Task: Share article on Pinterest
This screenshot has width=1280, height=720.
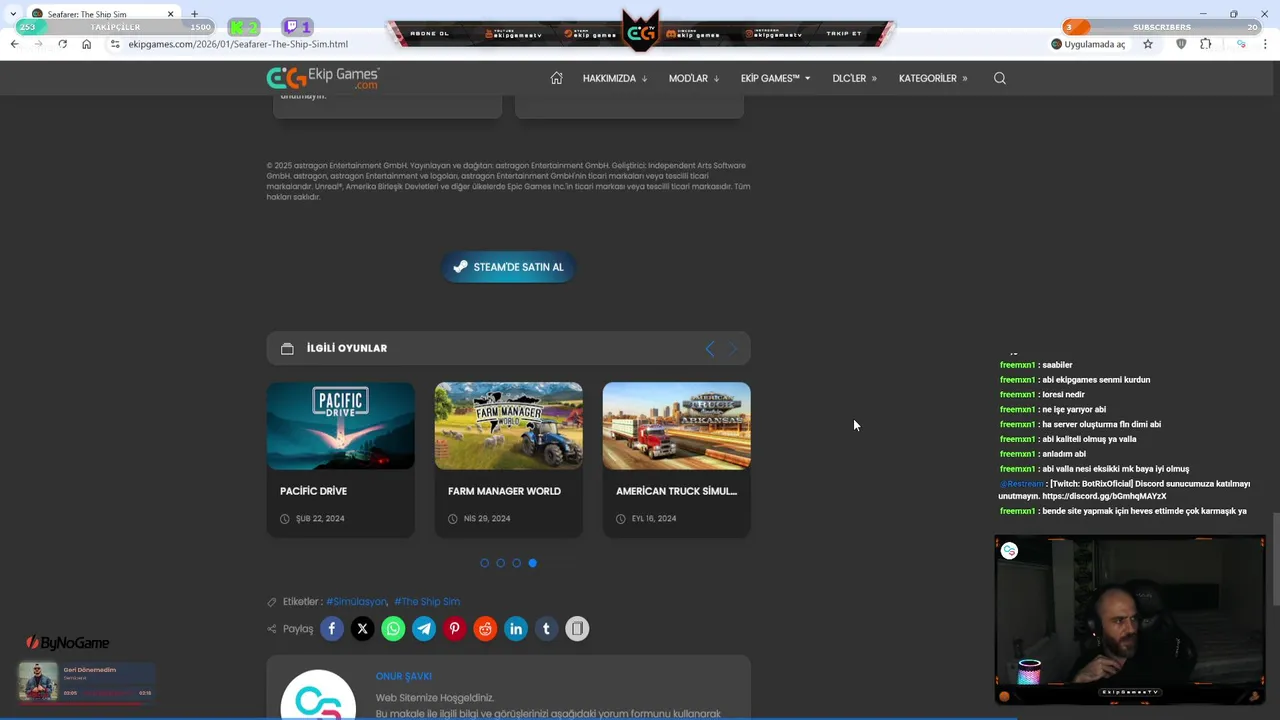Action: point(455,629)
